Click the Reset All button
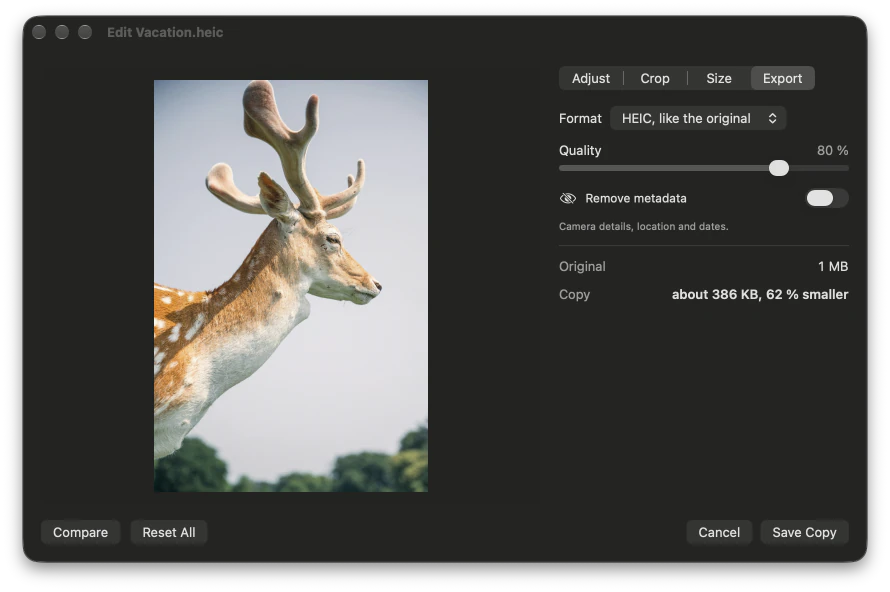Viewport: 890px width, 592px height. point(169,532)
